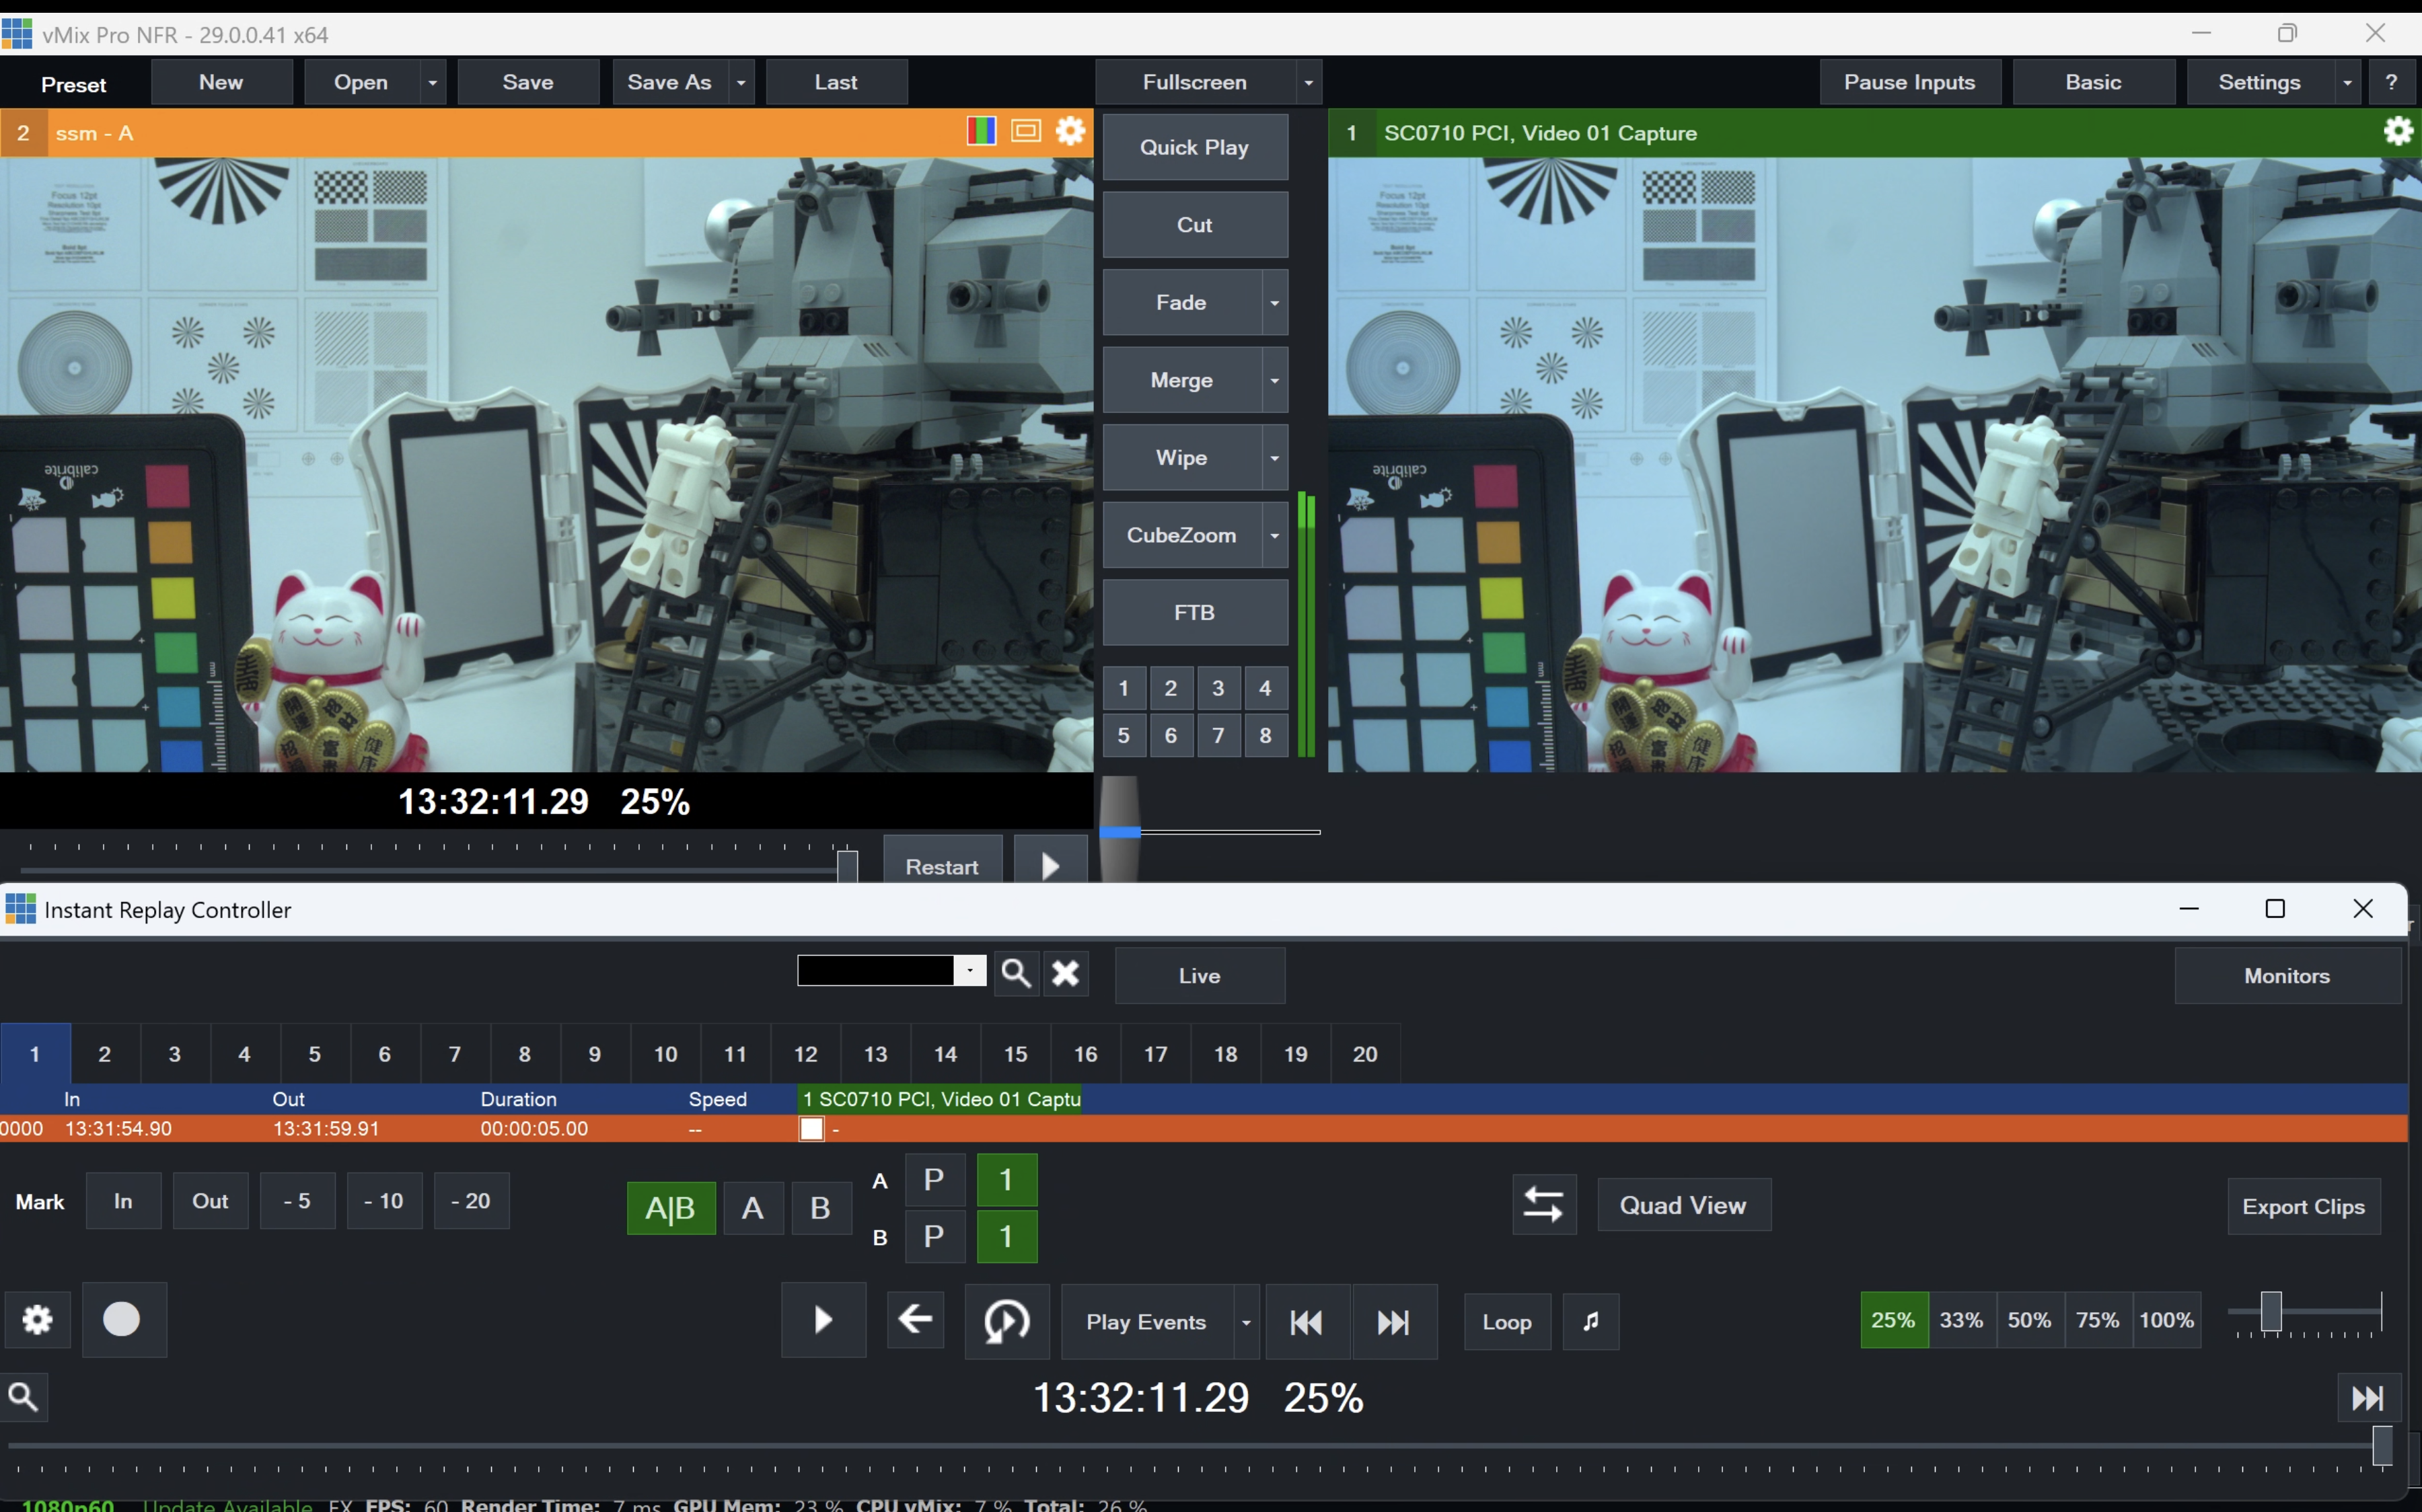The image size is (2422, 1512).
Task: Open replay controller gear settings
Action: pyautogui.click(x=37, y=1319)
